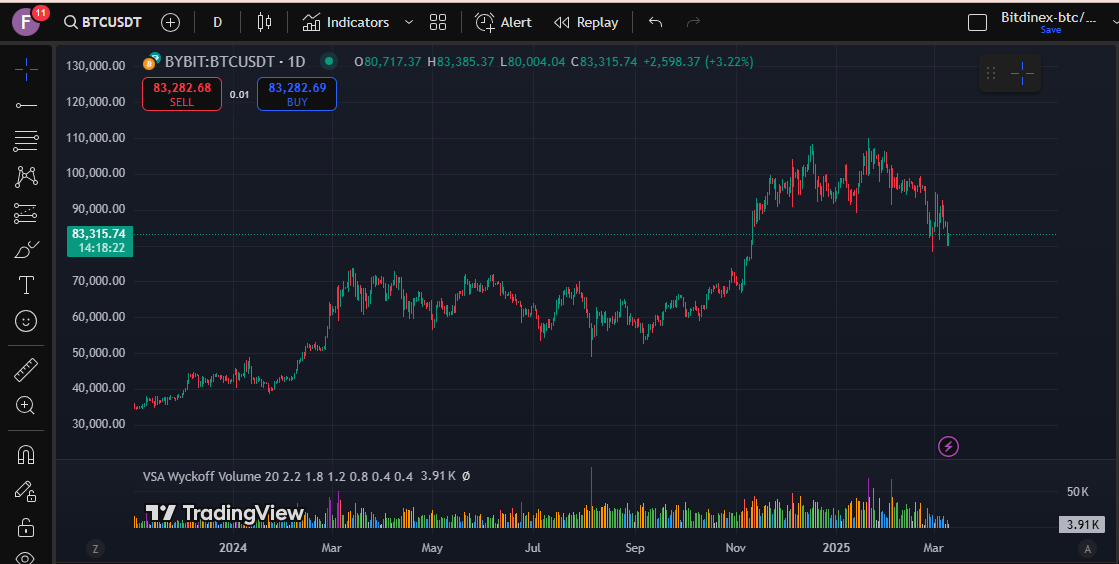Select the brush drawing tool

pos(26,249)
